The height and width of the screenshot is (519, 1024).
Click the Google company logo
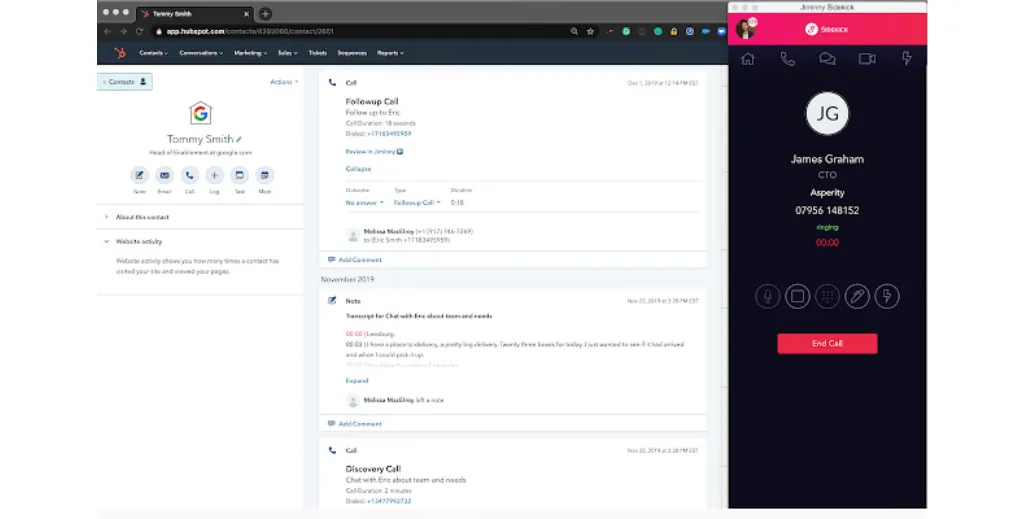coord(200,114)
